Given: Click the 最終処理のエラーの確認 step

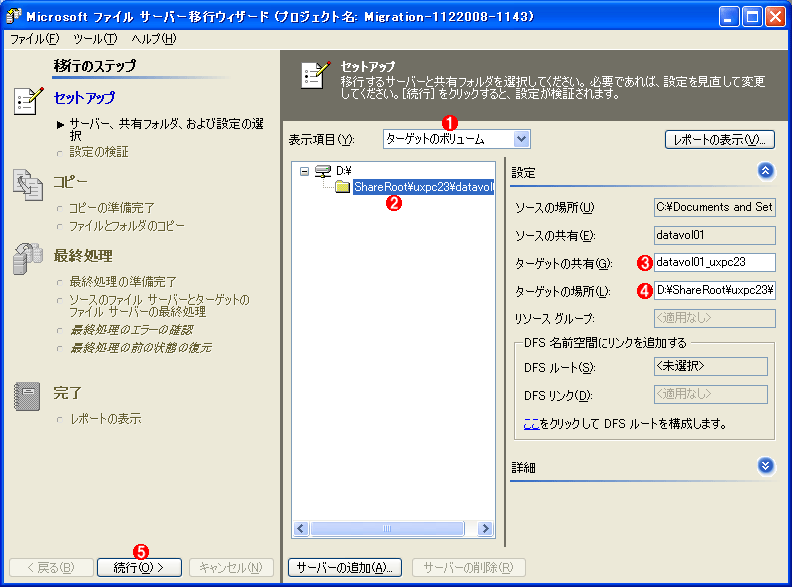Looking at the screenshot, I should [131, 330].
